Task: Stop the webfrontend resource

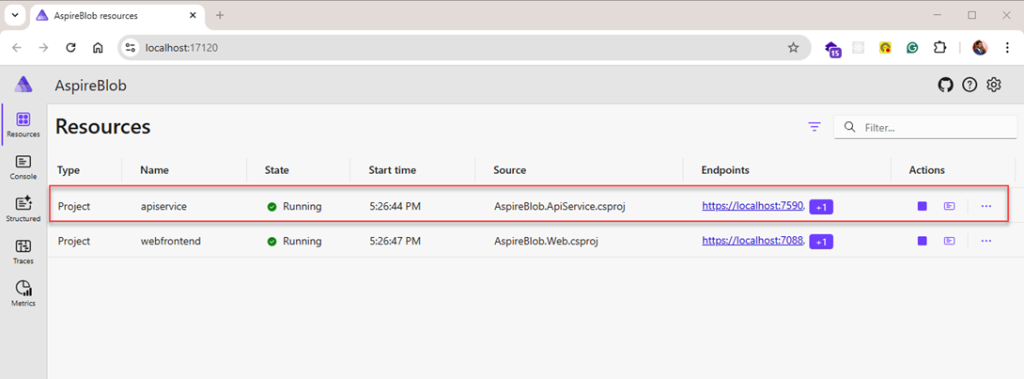Action: [x=922, y=241]
